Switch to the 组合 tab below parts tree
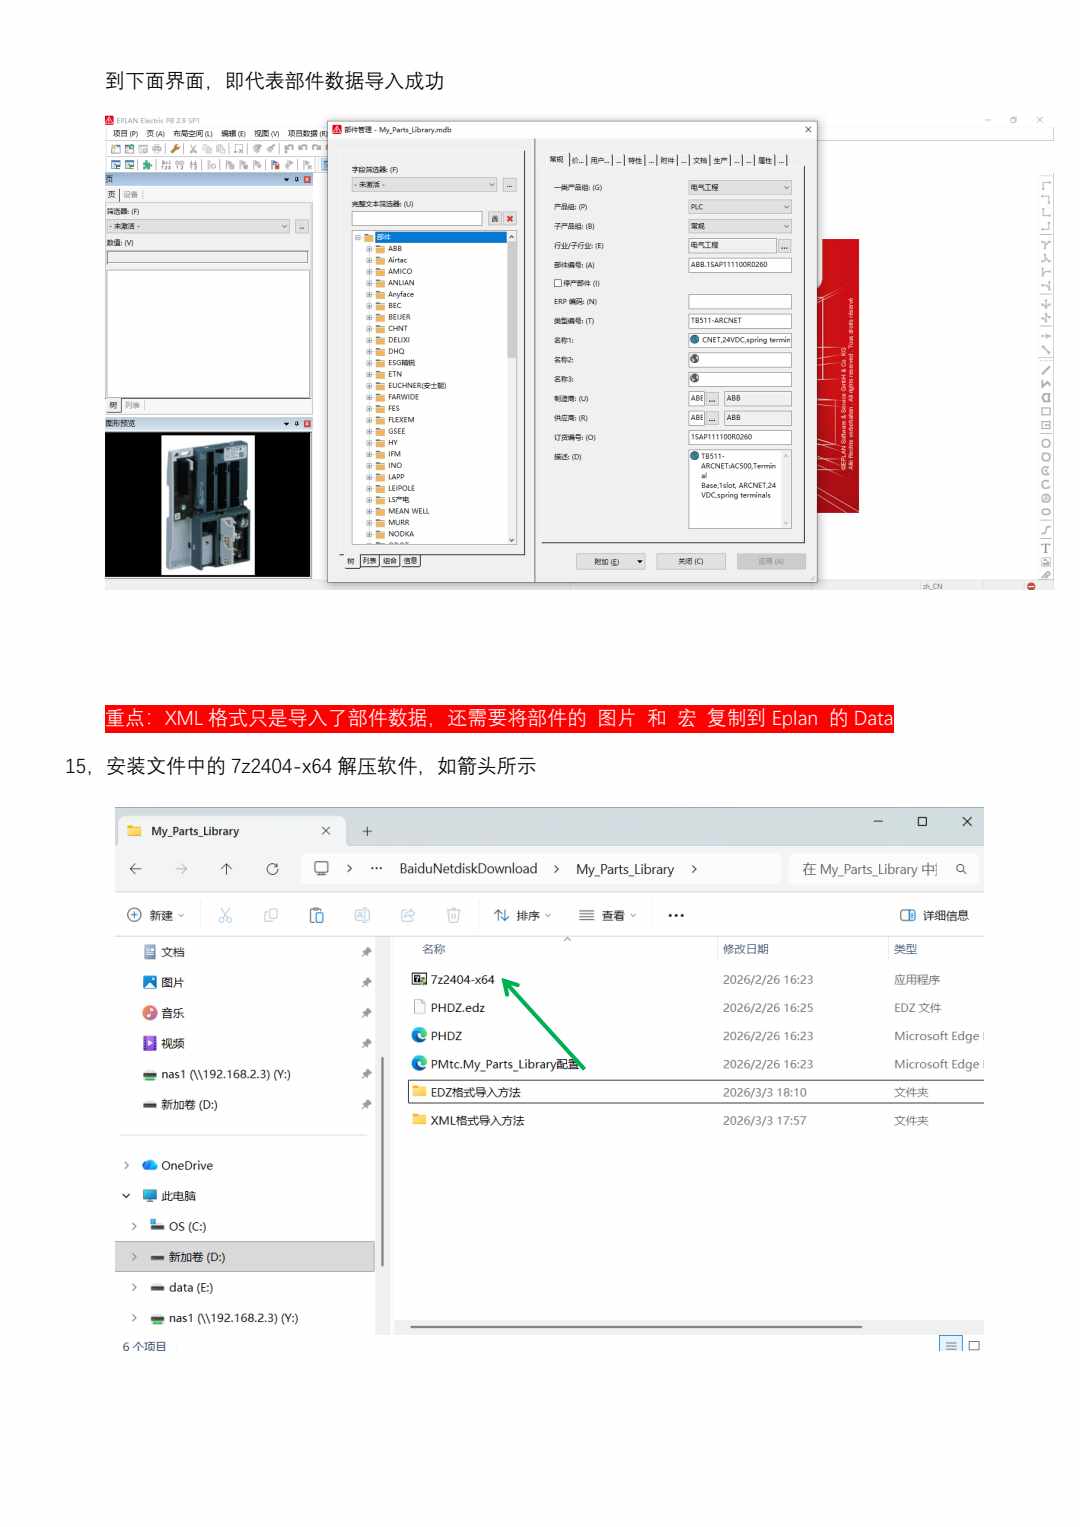 click(390, 561)
